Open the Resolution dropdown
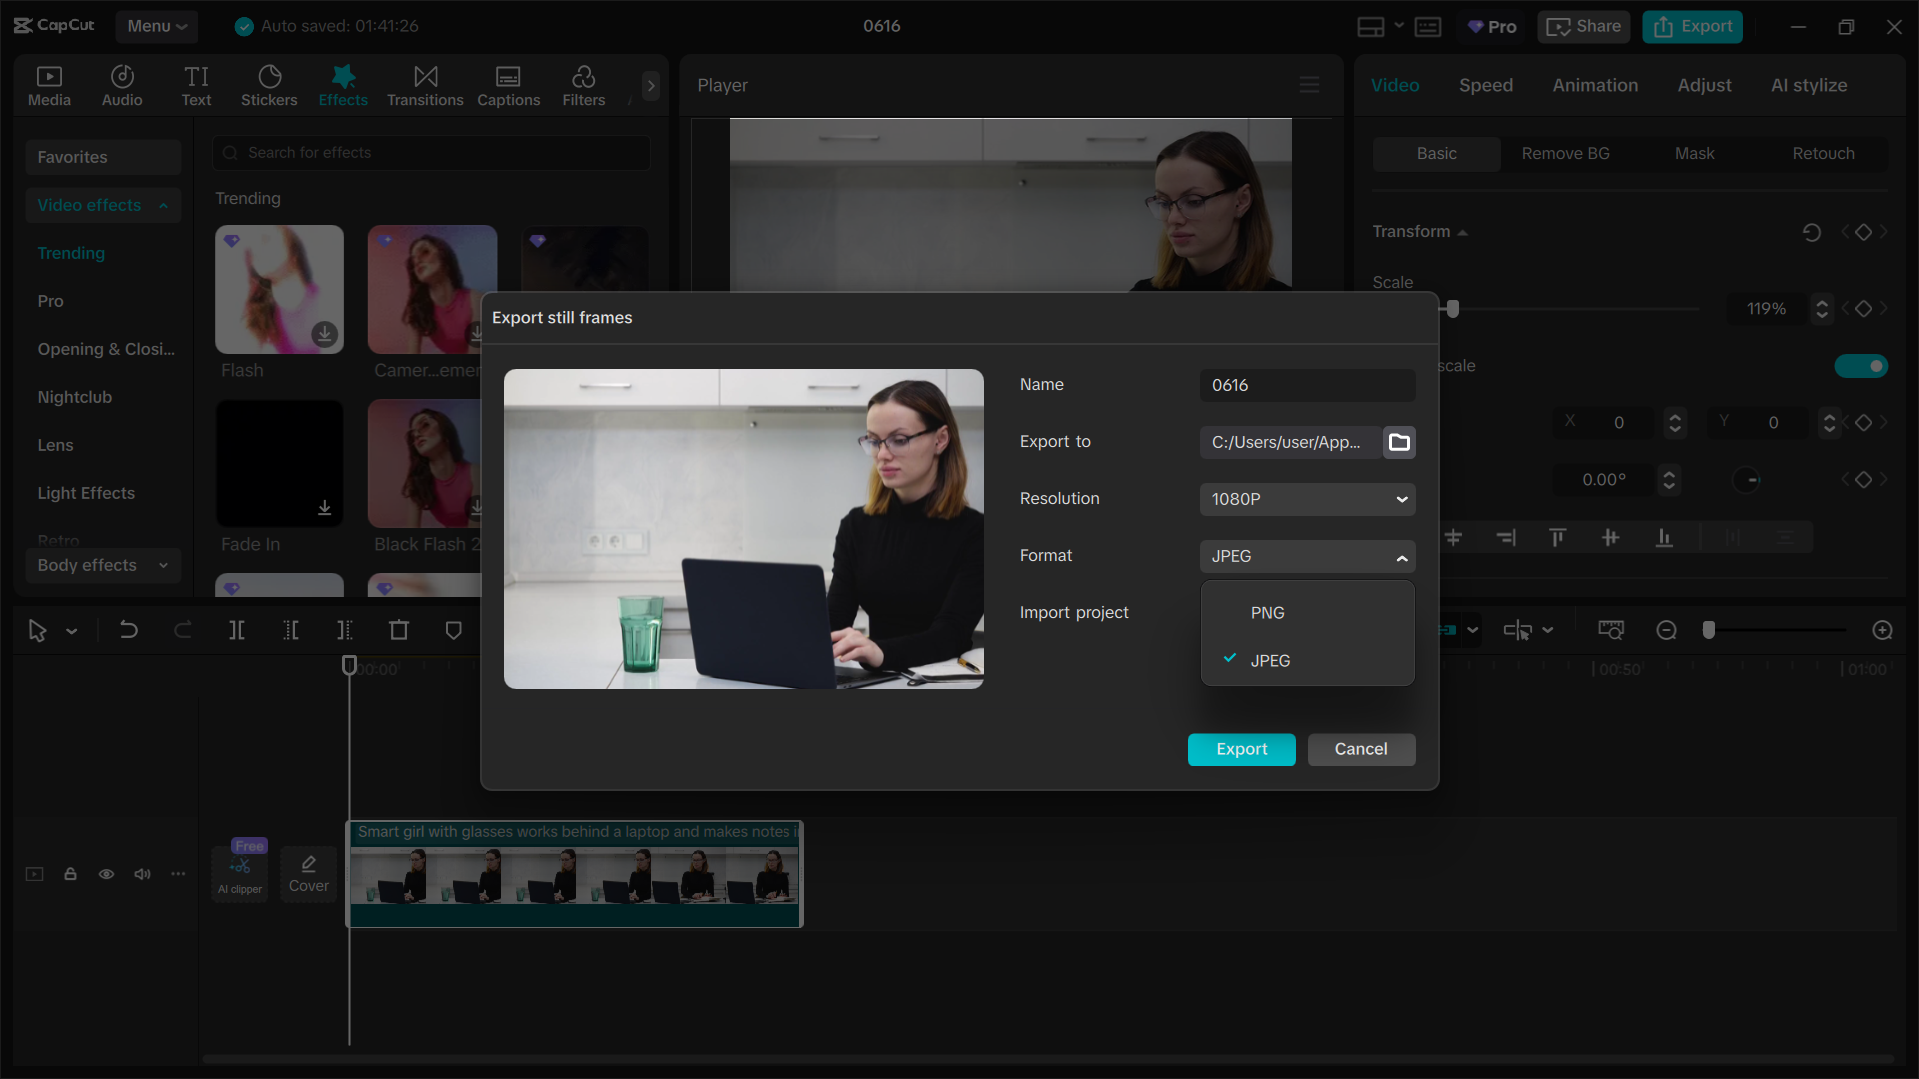 [x=1306, y=499]
